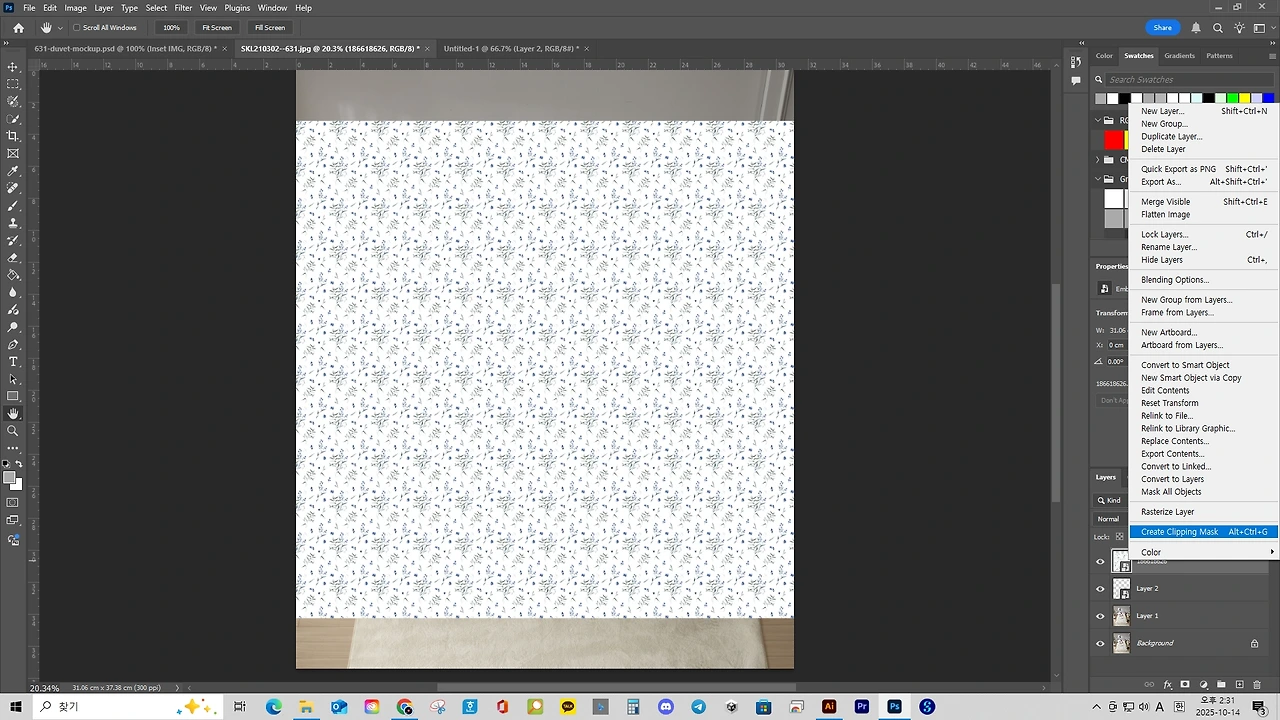Switch to the Gradients tab
1280x720 pixels.
pos(1180,55)
